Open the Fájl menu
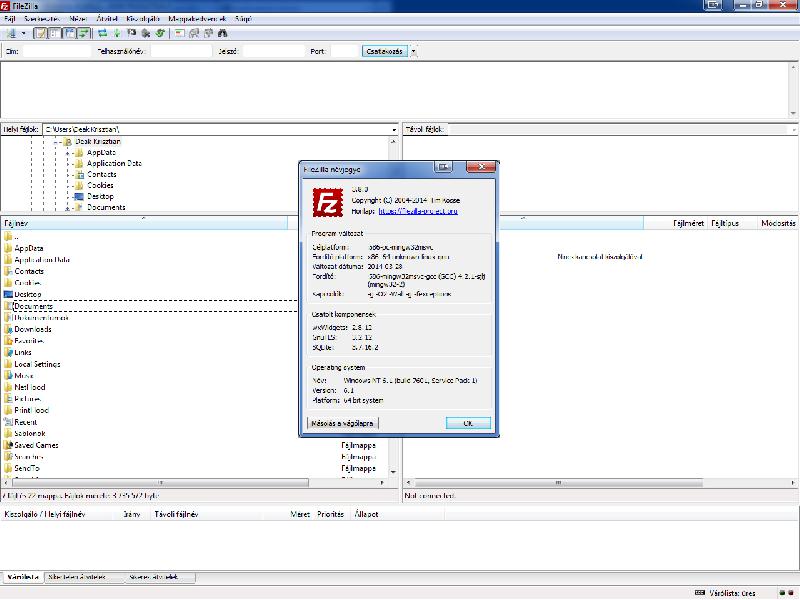800x600 pixels. coord(10,18)
